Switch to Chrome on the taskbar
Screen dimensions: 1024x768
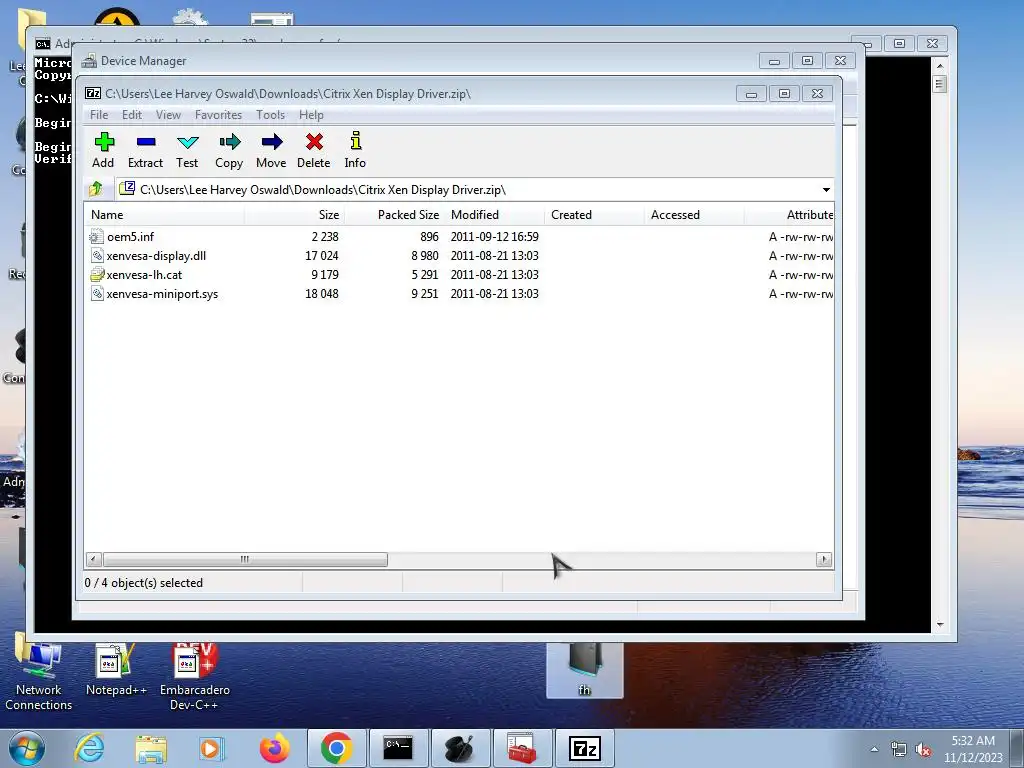pyautogui.click(x=336, y=748)
